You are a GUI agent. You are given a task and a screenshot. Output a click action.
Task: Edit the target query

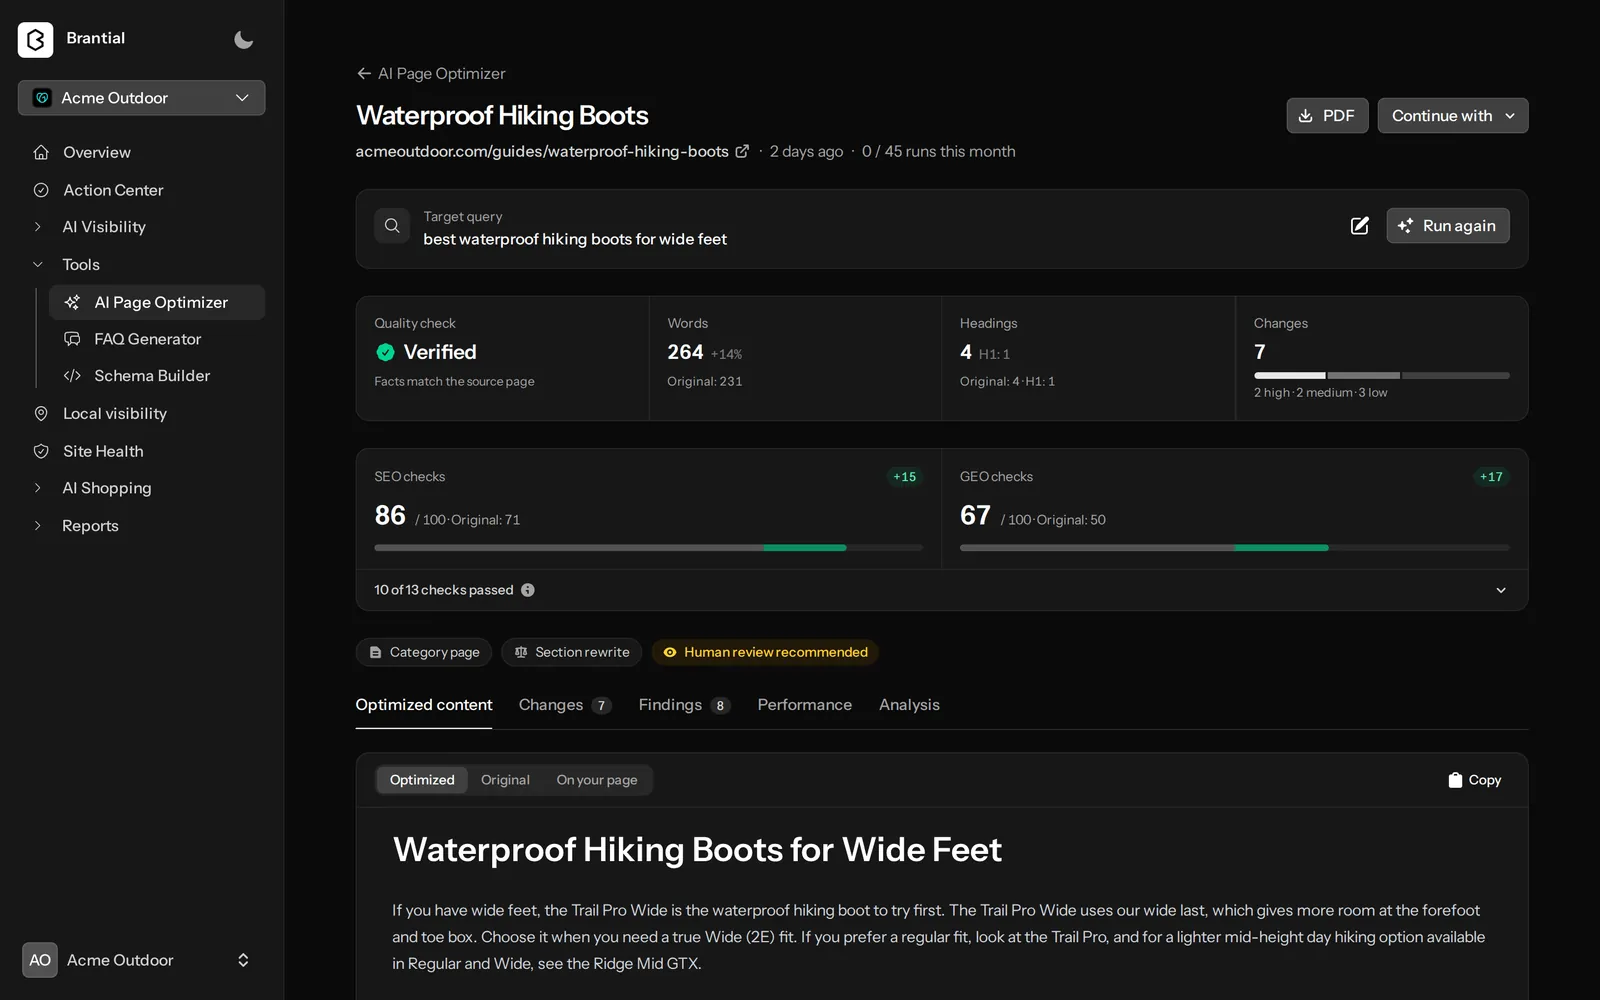(x=1360, y=226)
